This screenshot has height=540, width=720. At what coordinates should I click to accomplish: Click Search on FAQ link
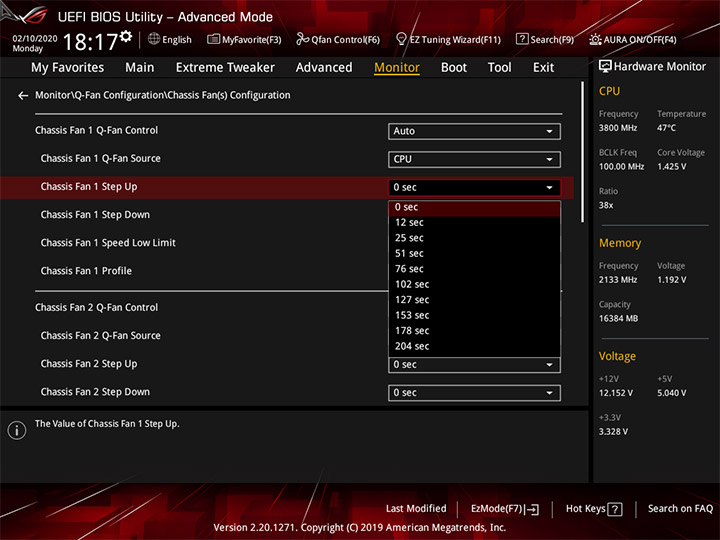pyautogui.click(x=680, y=509)
